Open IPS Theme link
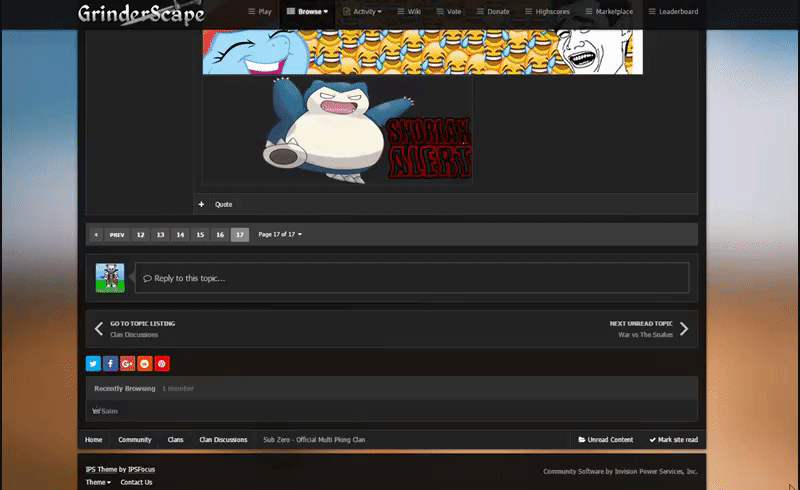800x490 pixels. coord(101,469)
